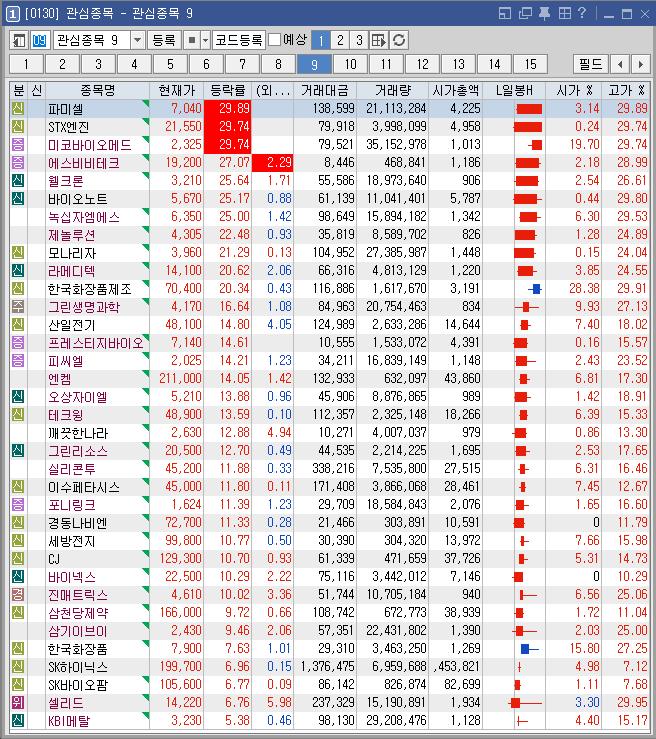The height and width of the screenshot is (739, 656).
Task: Click the candlestick icon of 파미셀 row
Action: click(529, 109)
